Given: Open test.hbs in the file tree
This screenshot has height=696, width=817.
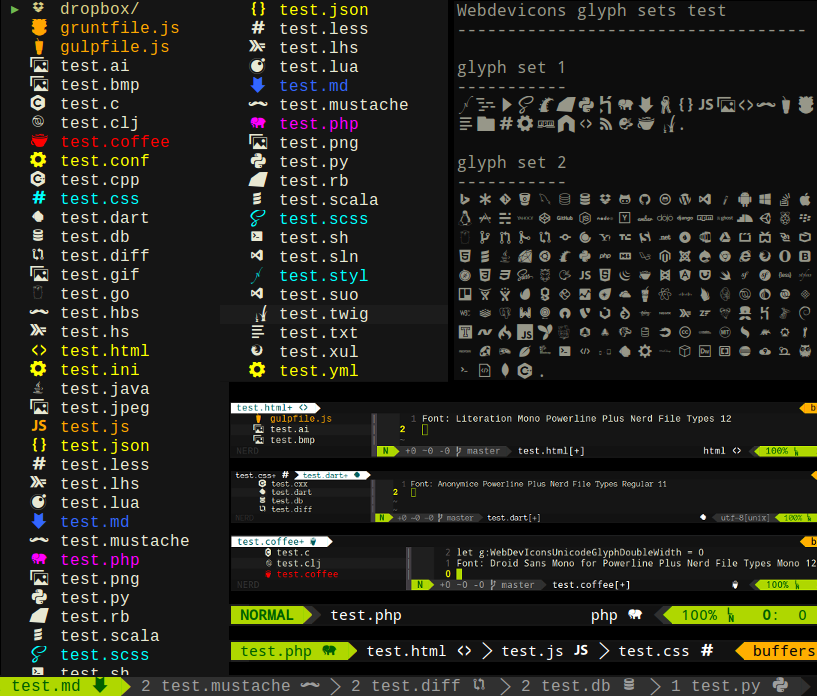Looking at the screenshot, I should pyautogui.click(x=100, y=313).
